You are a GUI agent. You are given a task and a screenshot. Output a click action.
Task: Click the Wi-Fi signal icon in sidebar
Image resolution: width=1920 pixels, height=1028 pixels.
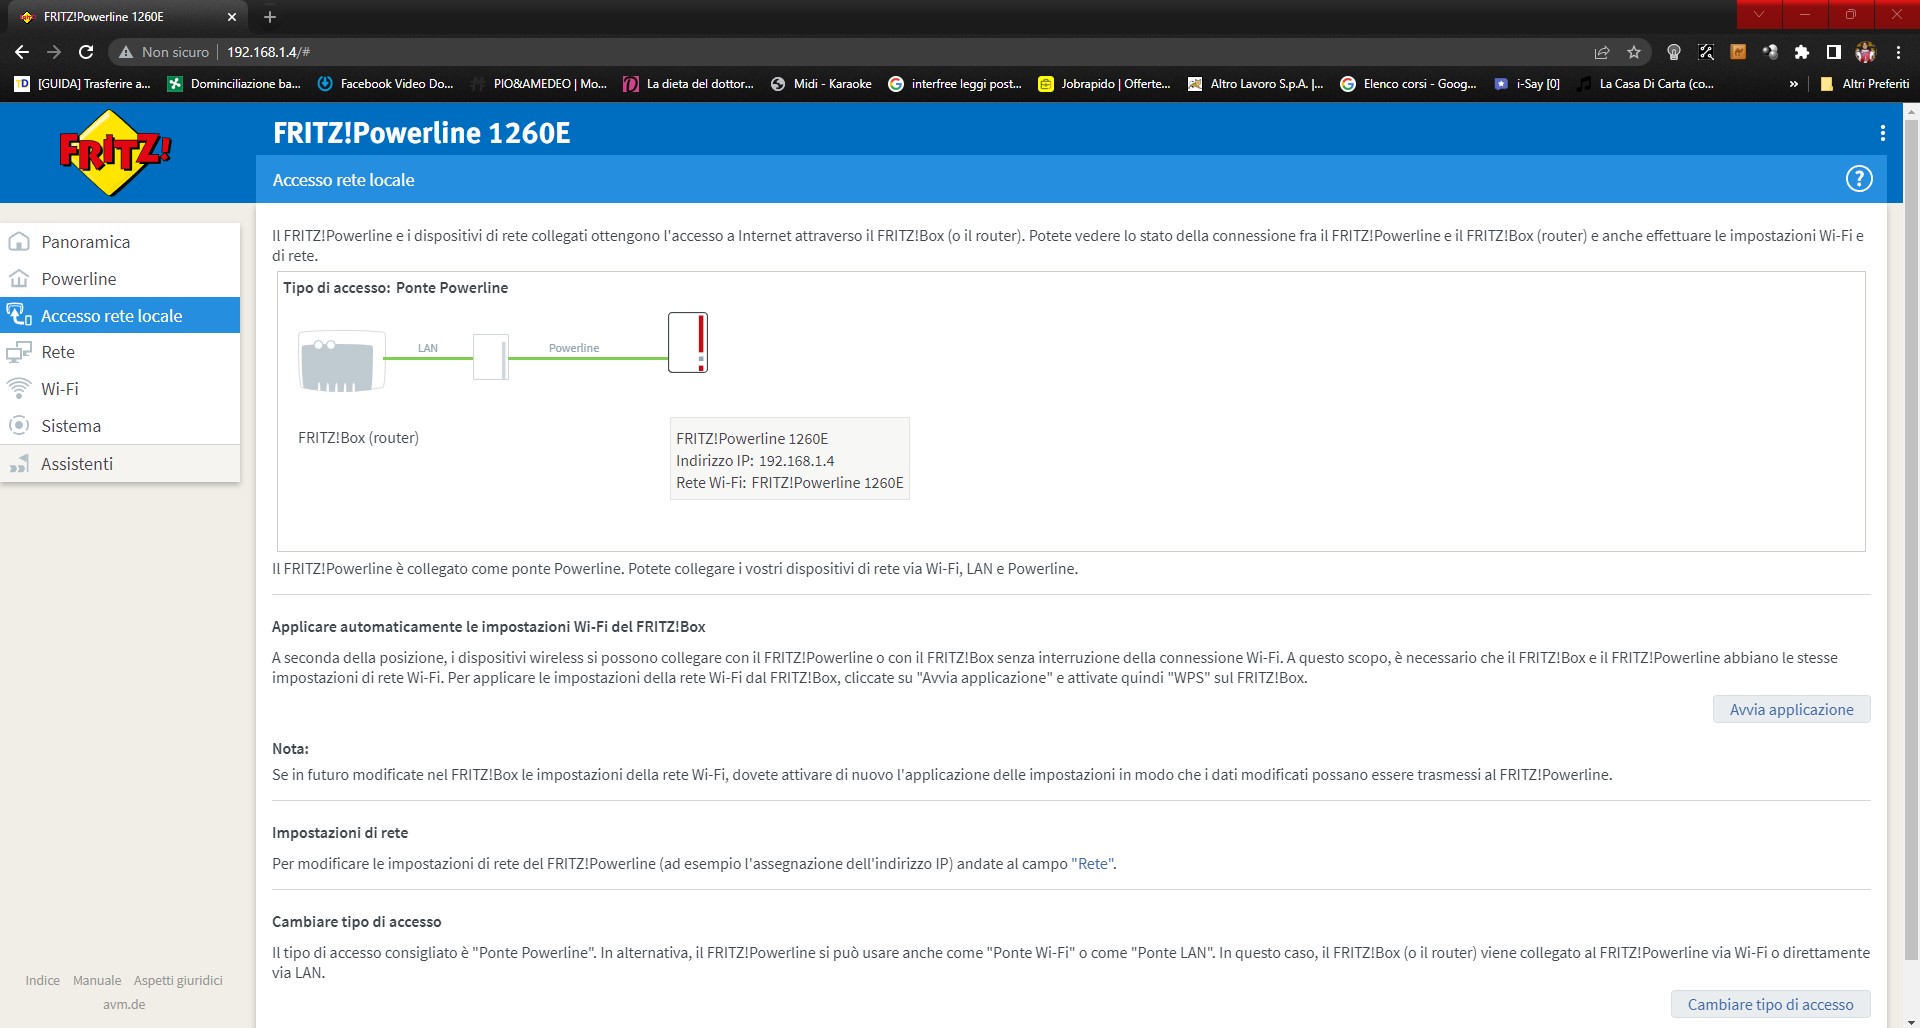coord(19,388)
